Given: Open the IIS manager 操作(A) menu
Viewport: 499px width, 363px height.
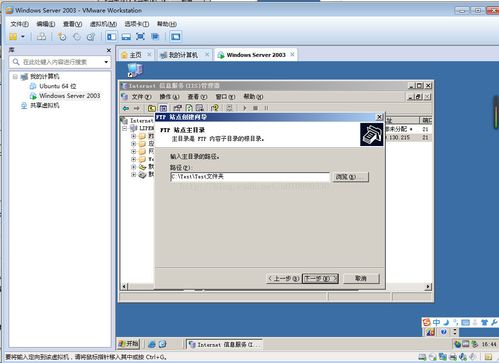Looking at the screenshot, I should (x=169, y=97).
